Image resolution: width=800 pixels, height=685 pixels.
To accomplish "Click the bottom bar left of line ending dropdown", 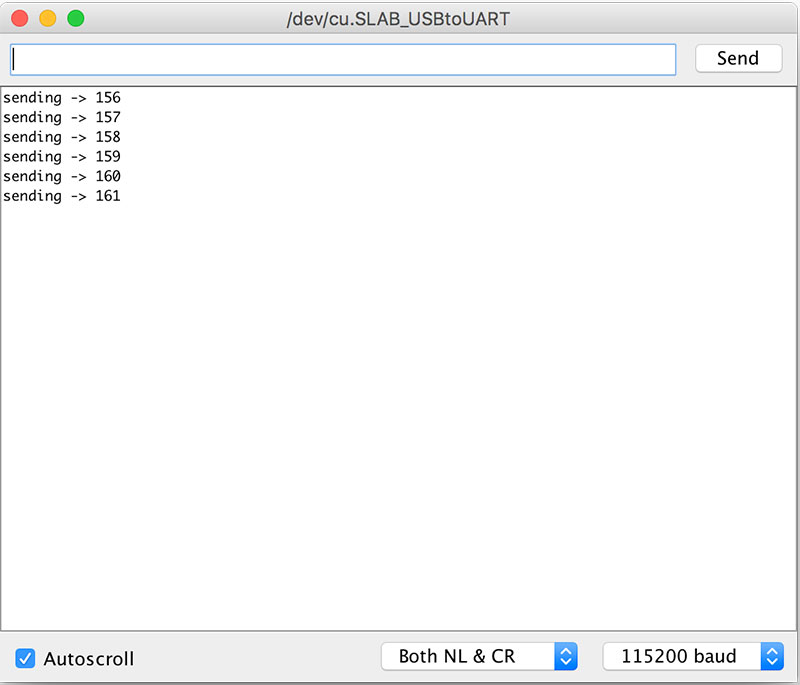I will click(260, 657).
